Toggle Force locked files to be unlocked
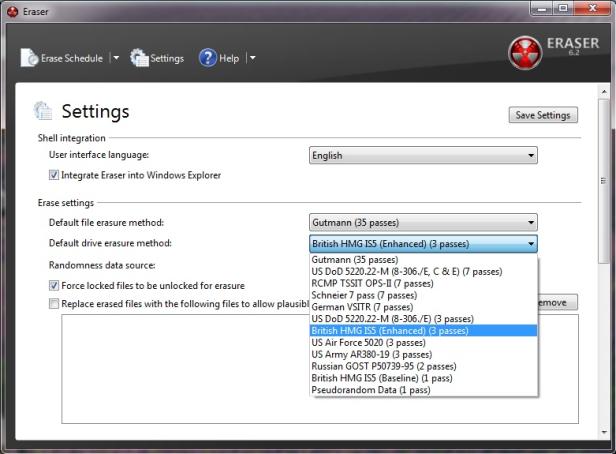This screenshot has height=454, width=616. pos(54,286)
